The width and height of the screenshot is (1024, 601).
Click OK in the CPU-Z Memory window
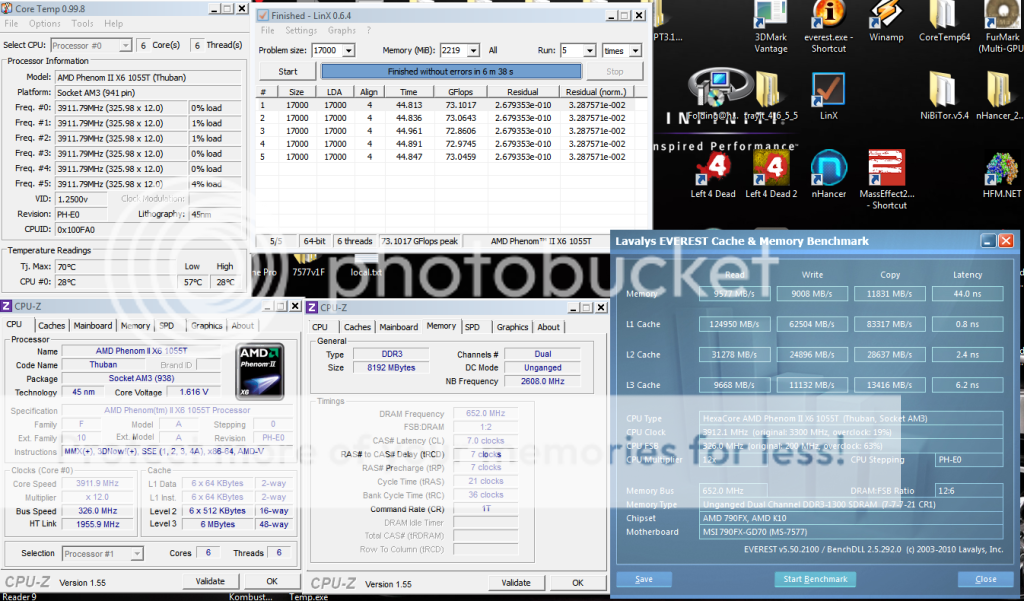pos(578,582)
